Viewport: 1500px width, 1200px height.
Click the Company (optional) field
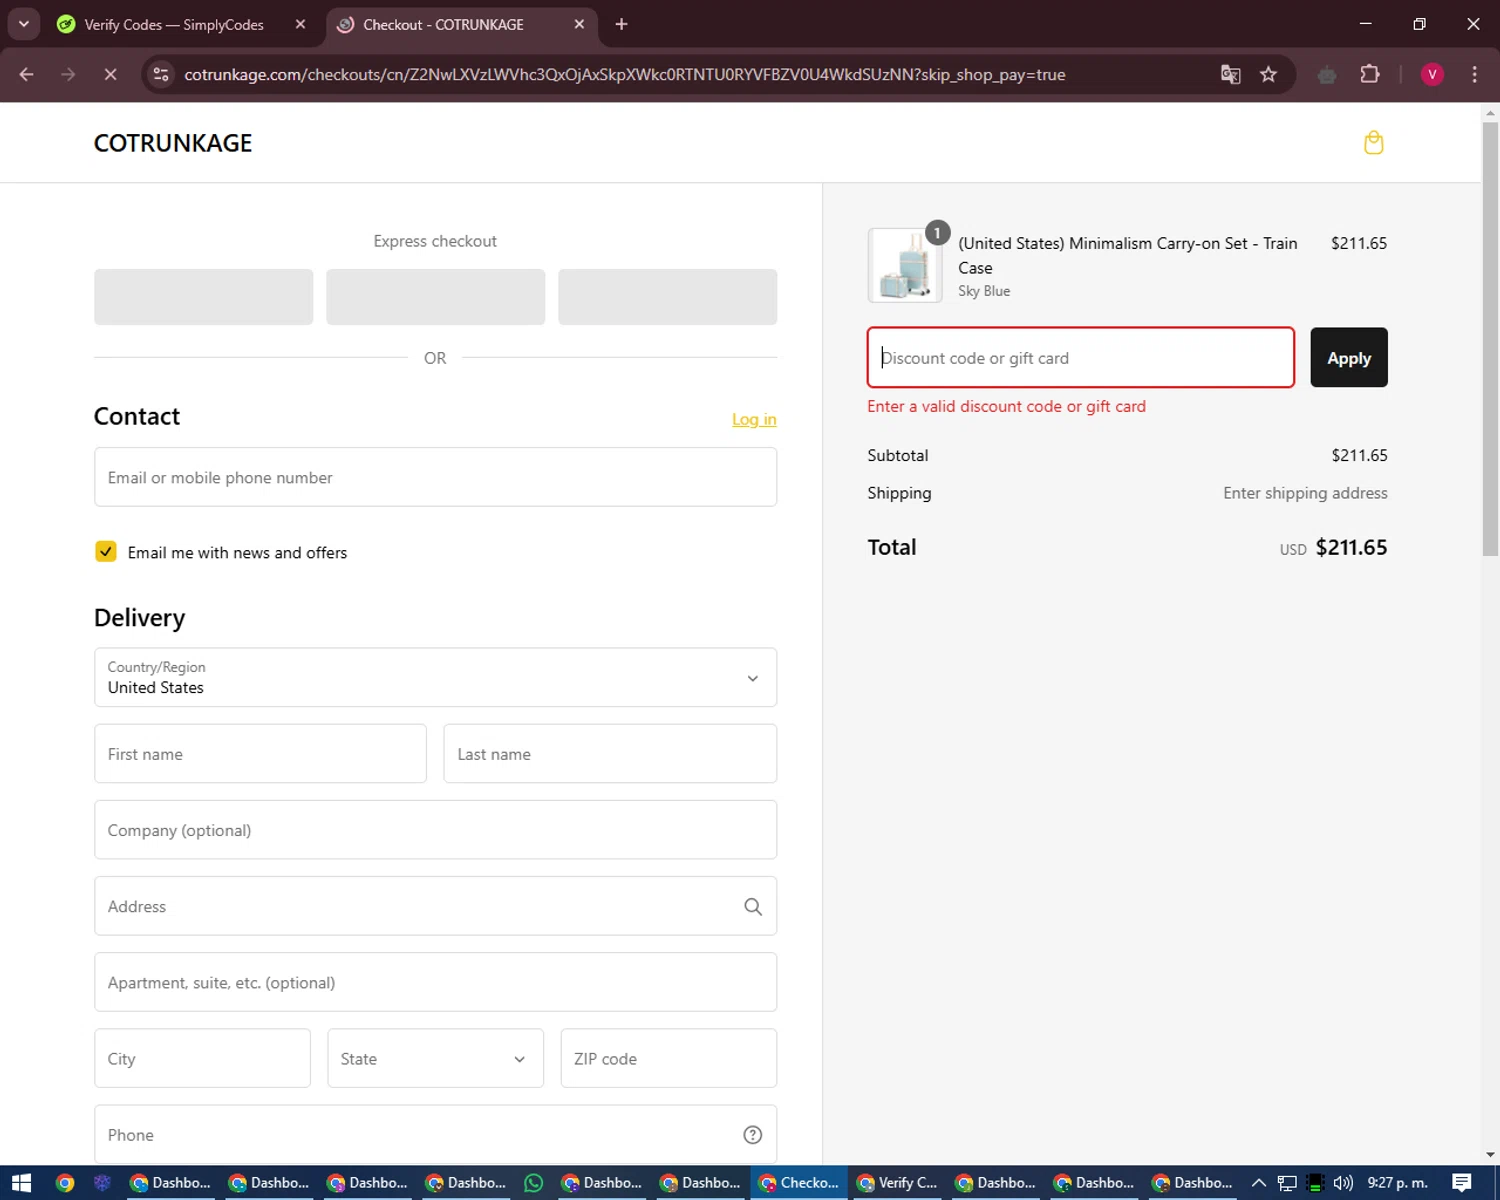(x=435, y=830)
